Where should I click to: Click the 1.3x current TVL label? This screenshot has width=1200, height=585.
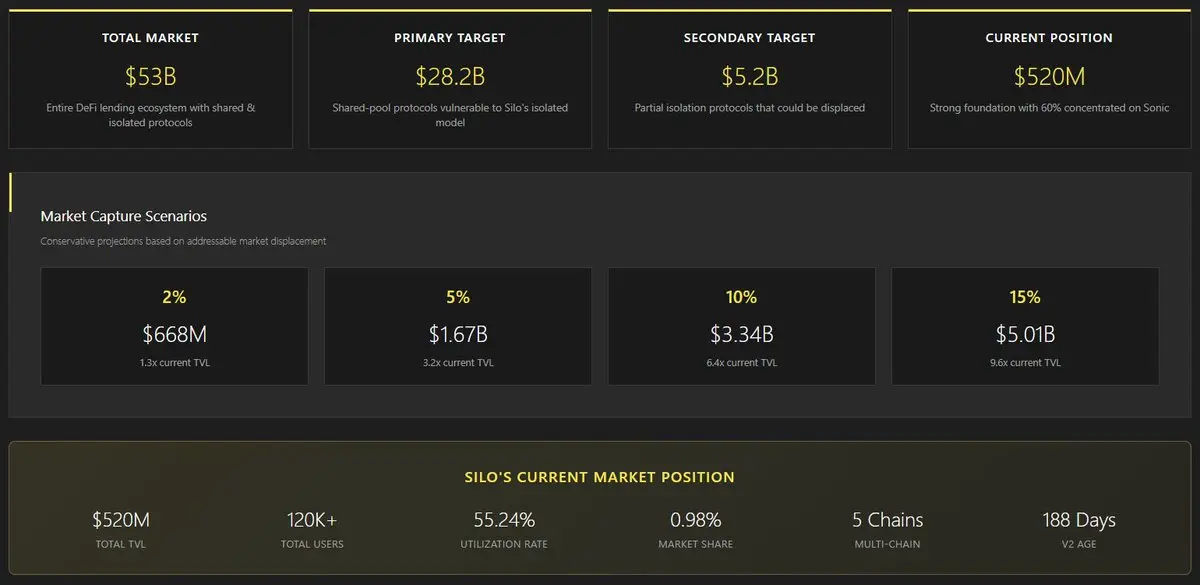click(174, 363)
